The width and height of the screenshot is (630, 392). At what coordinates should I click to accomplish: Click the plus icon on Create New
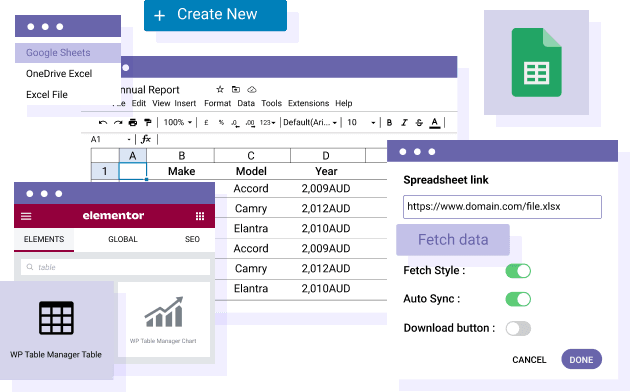(160, 16)
